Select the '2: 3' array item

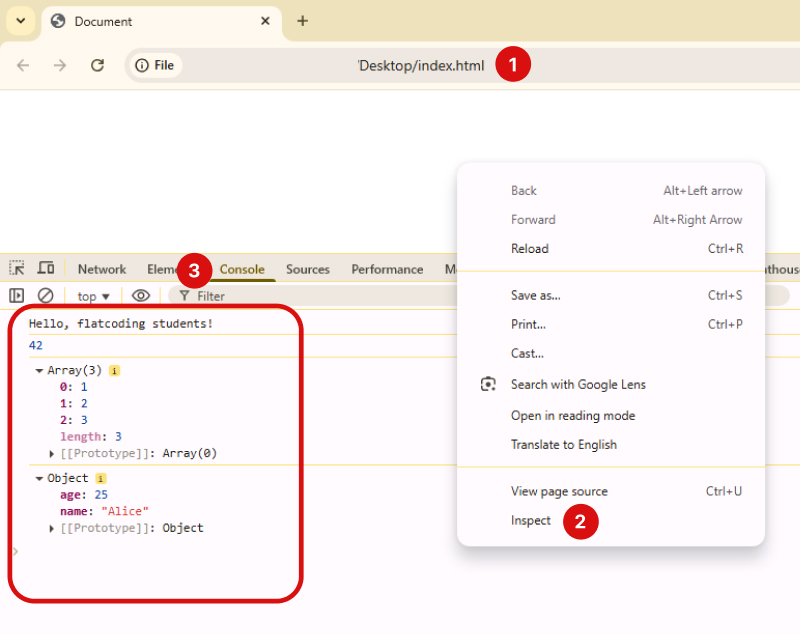(x=73, y=420)
